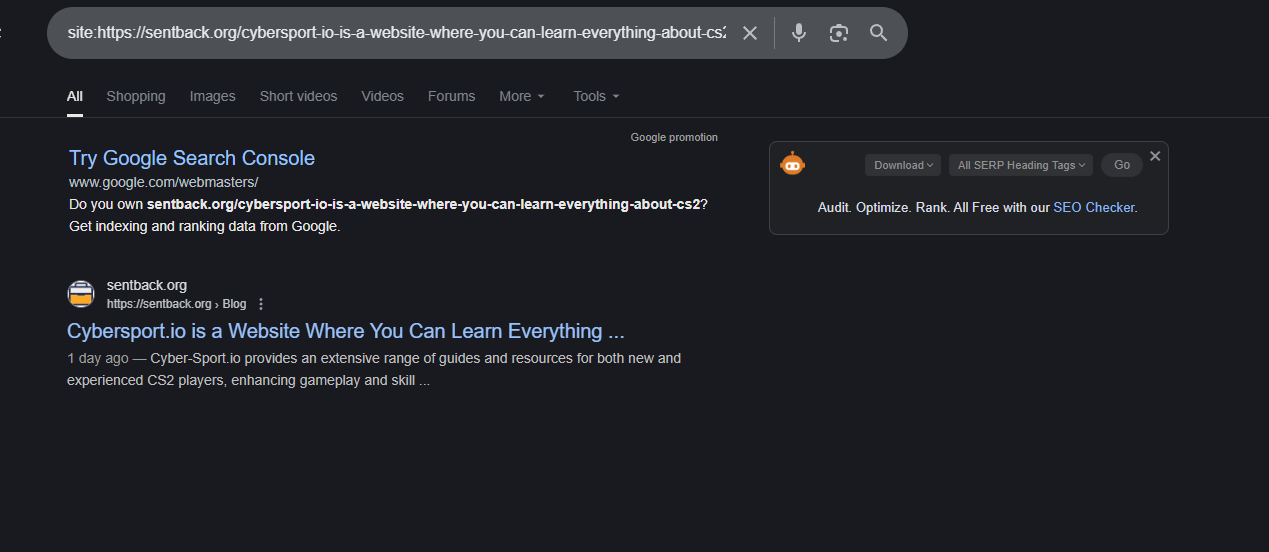Open the Videos tab
Screen dimensions: 1269x552
coord(383,96)
